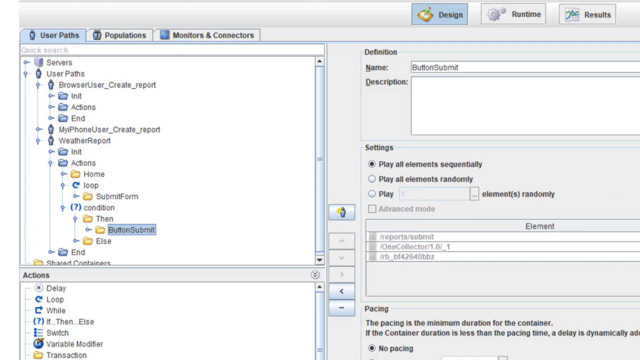
Task: Select the While action icon
Action: pyautogui.click(x=39, y=310)
